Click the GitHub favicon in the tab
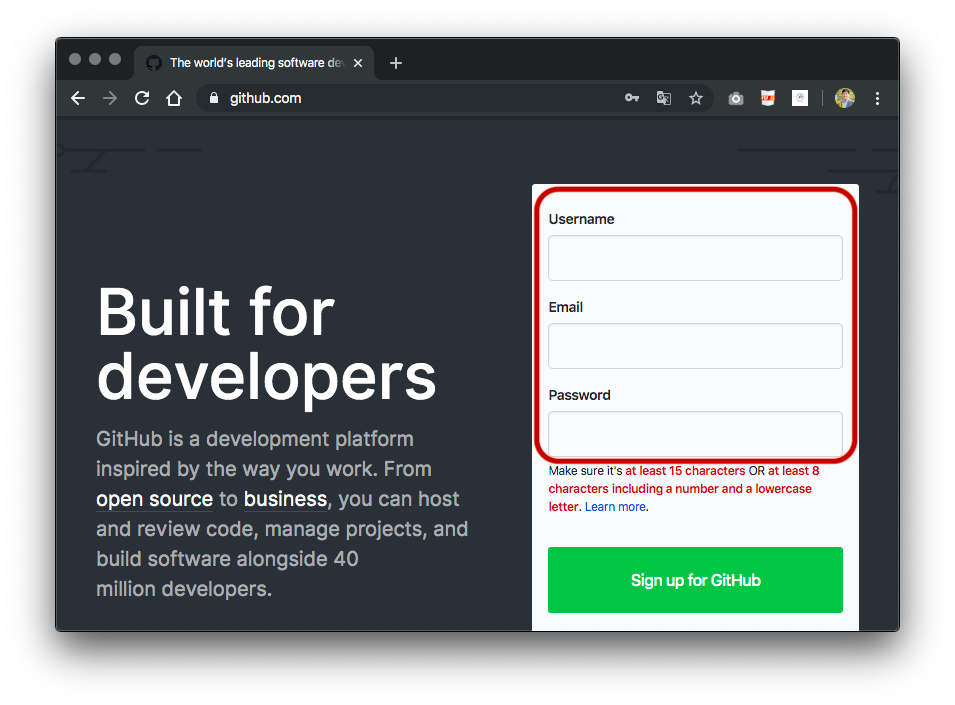The width and height of the screenshot is (955, 705). click(153, 63)
